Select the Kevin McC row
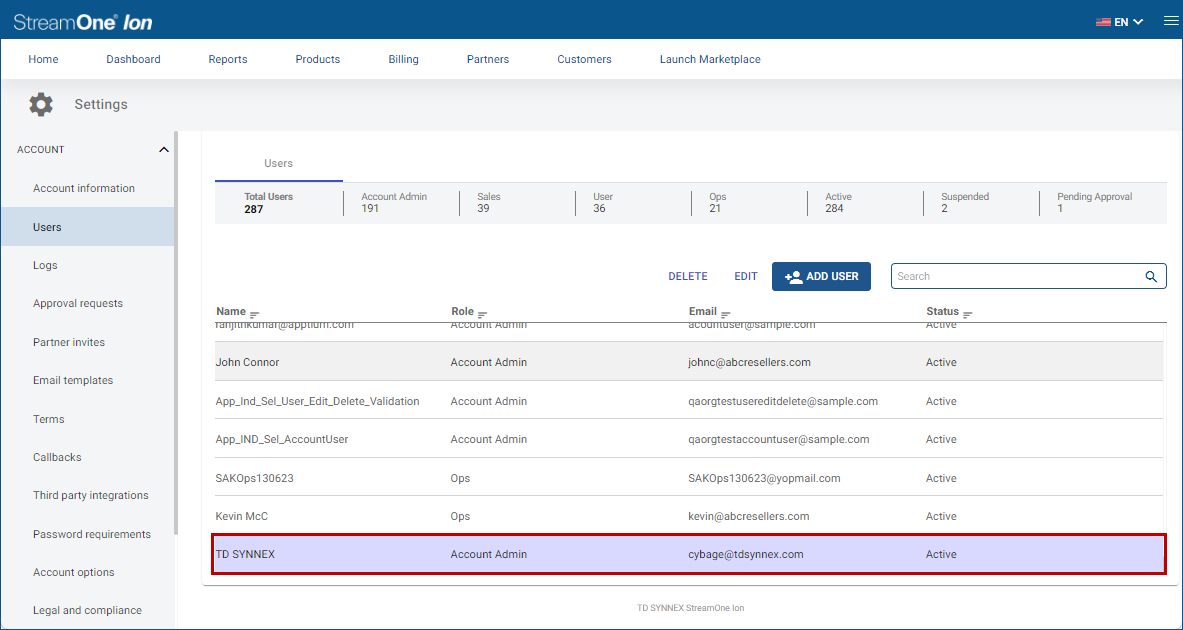The height and width of the screenshot is (630, 1183). pyautogui.click(x=689, y=516)
